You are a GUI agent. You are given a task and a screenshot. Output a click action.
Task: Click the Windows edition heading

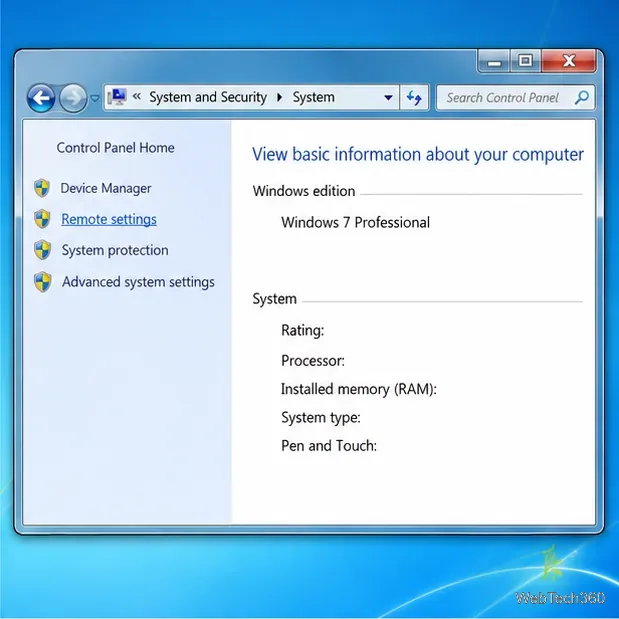click(x=304, y=191)
